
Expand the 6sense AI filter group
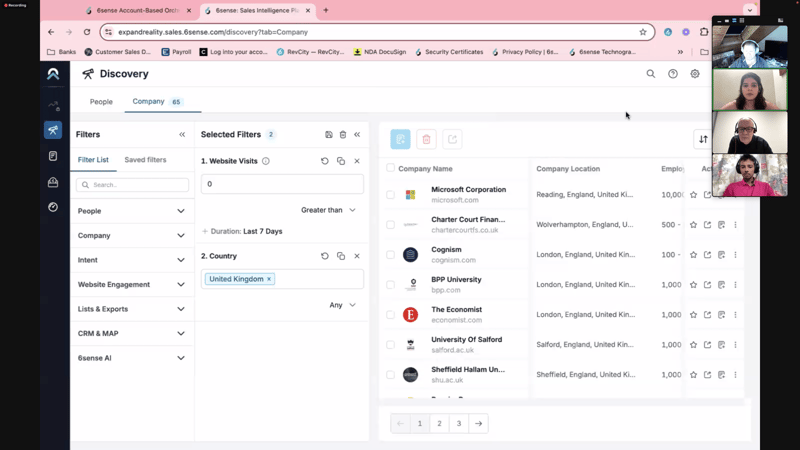point(132,358)
